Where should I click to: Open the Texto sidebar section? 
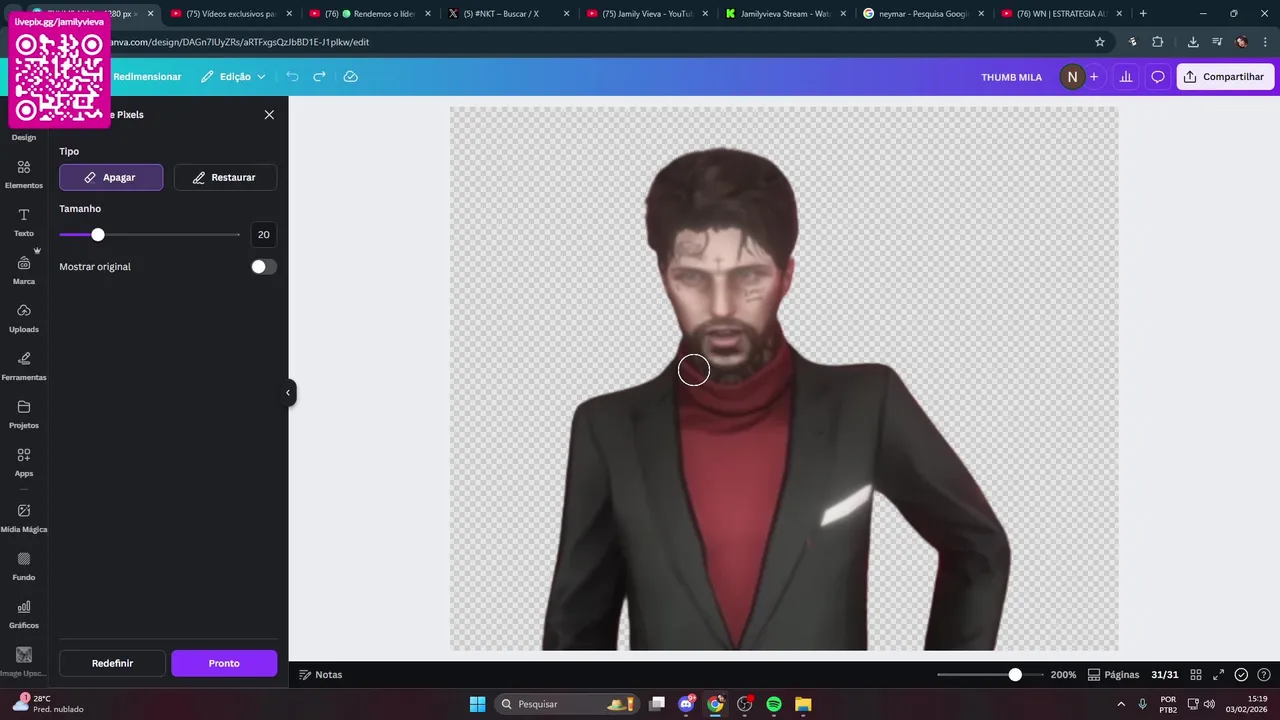[x=24, y=222]
